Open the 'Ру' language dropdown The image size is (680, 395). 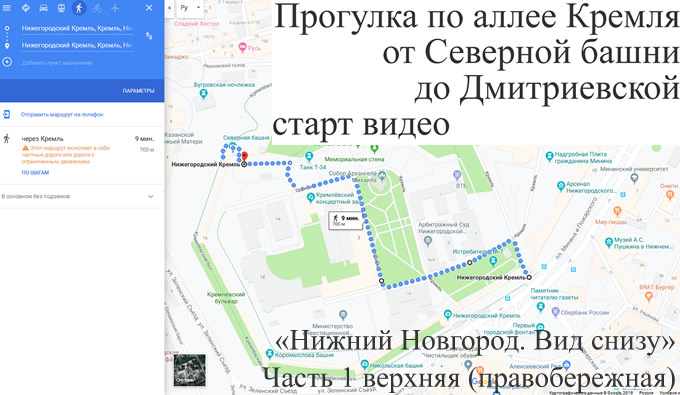point(190,8)
